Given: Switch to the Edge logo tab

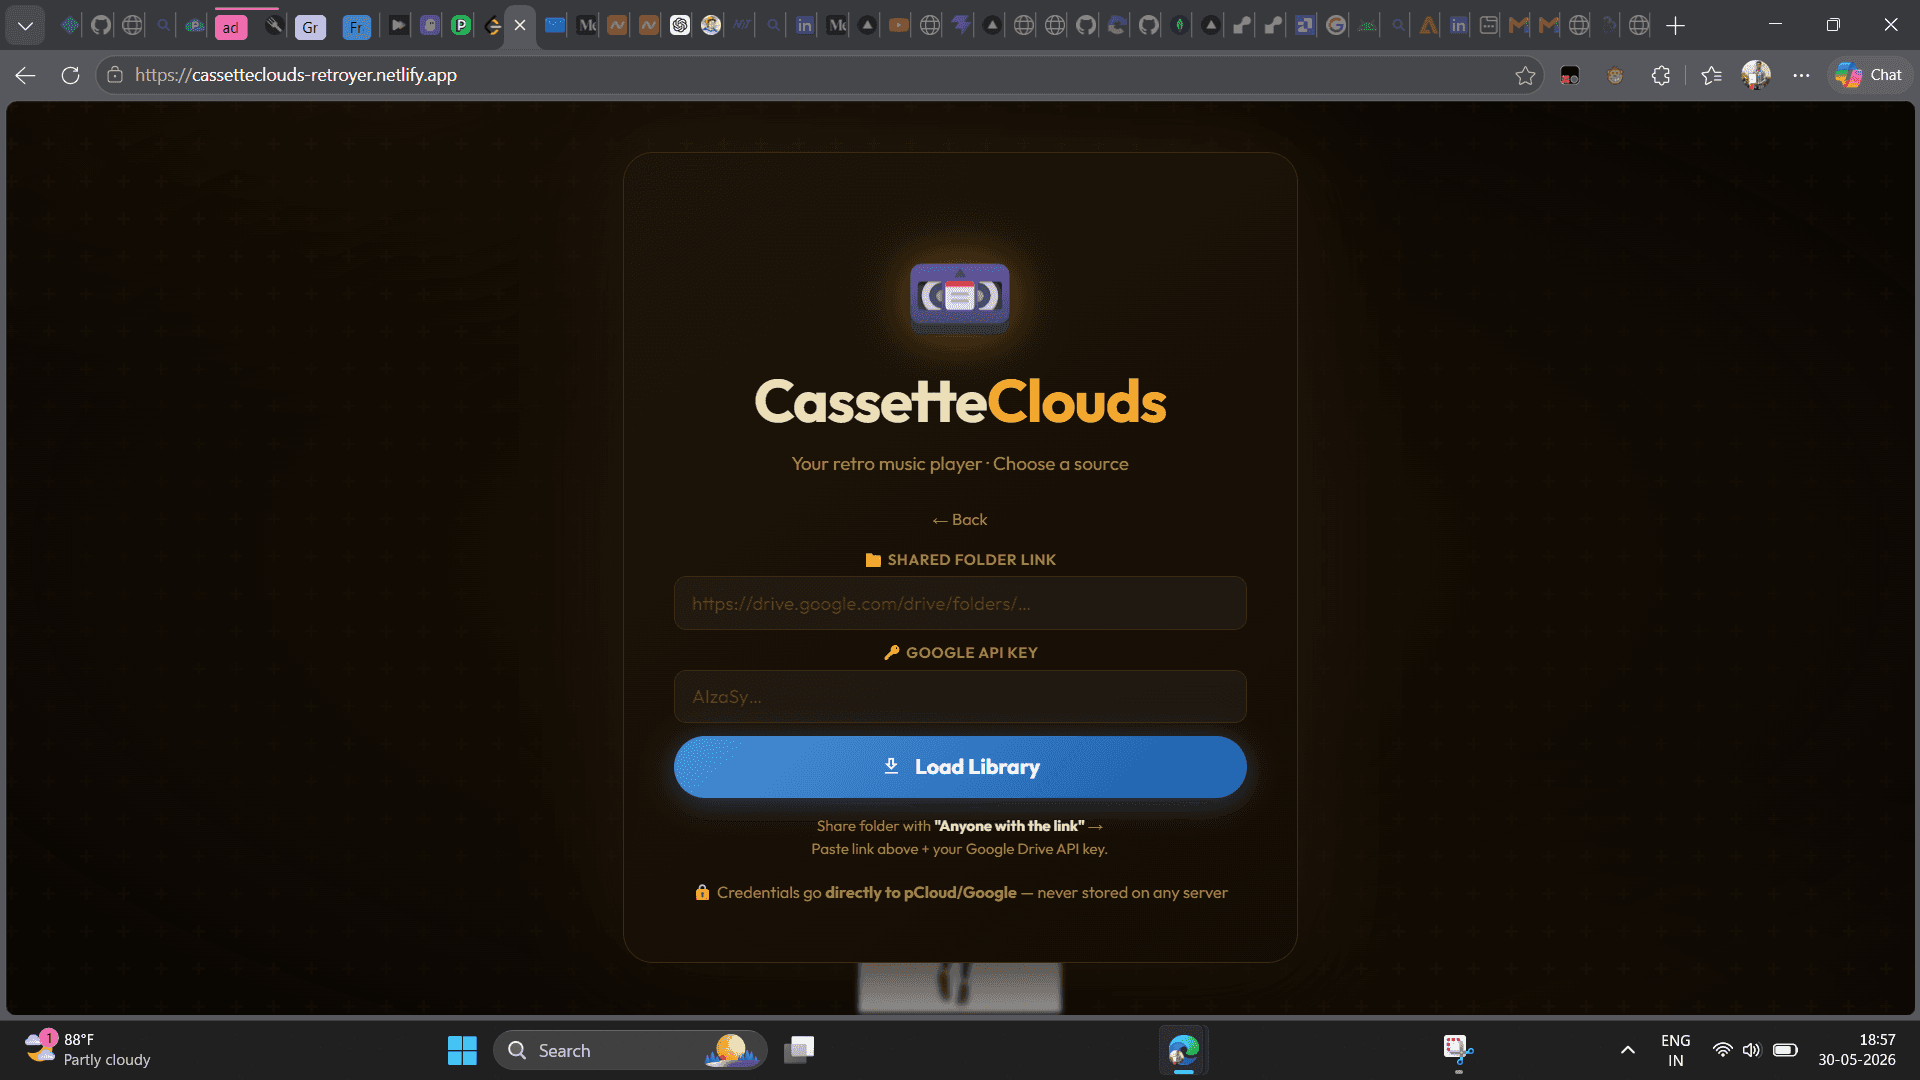Looking at the screenshot, I should (1117, 25).
